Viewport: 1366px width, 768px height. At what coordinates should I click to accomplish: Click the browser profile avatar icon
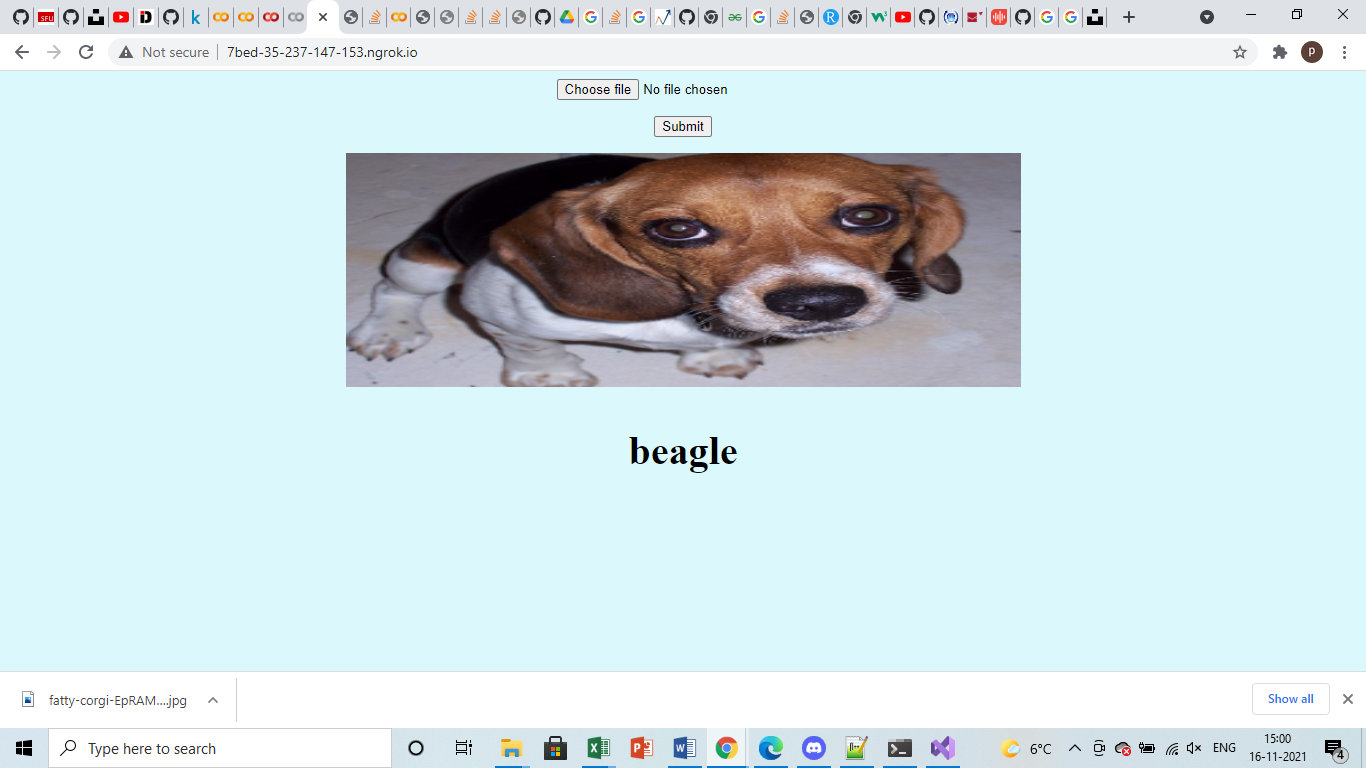point(1313,51)
